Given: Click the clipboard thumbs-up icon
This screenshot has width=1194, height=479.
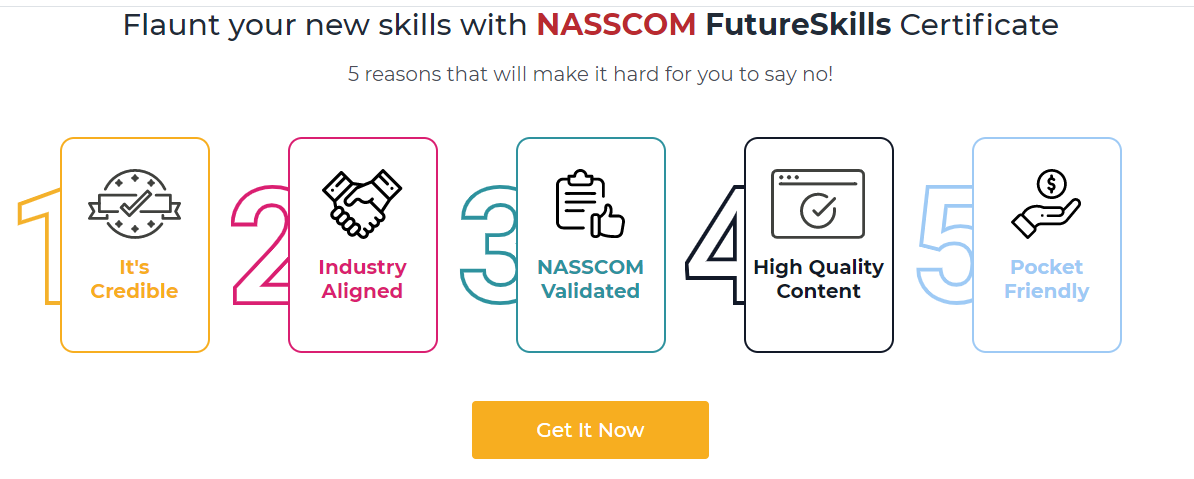Looking at the screenshot, I should tap(590, 204).
